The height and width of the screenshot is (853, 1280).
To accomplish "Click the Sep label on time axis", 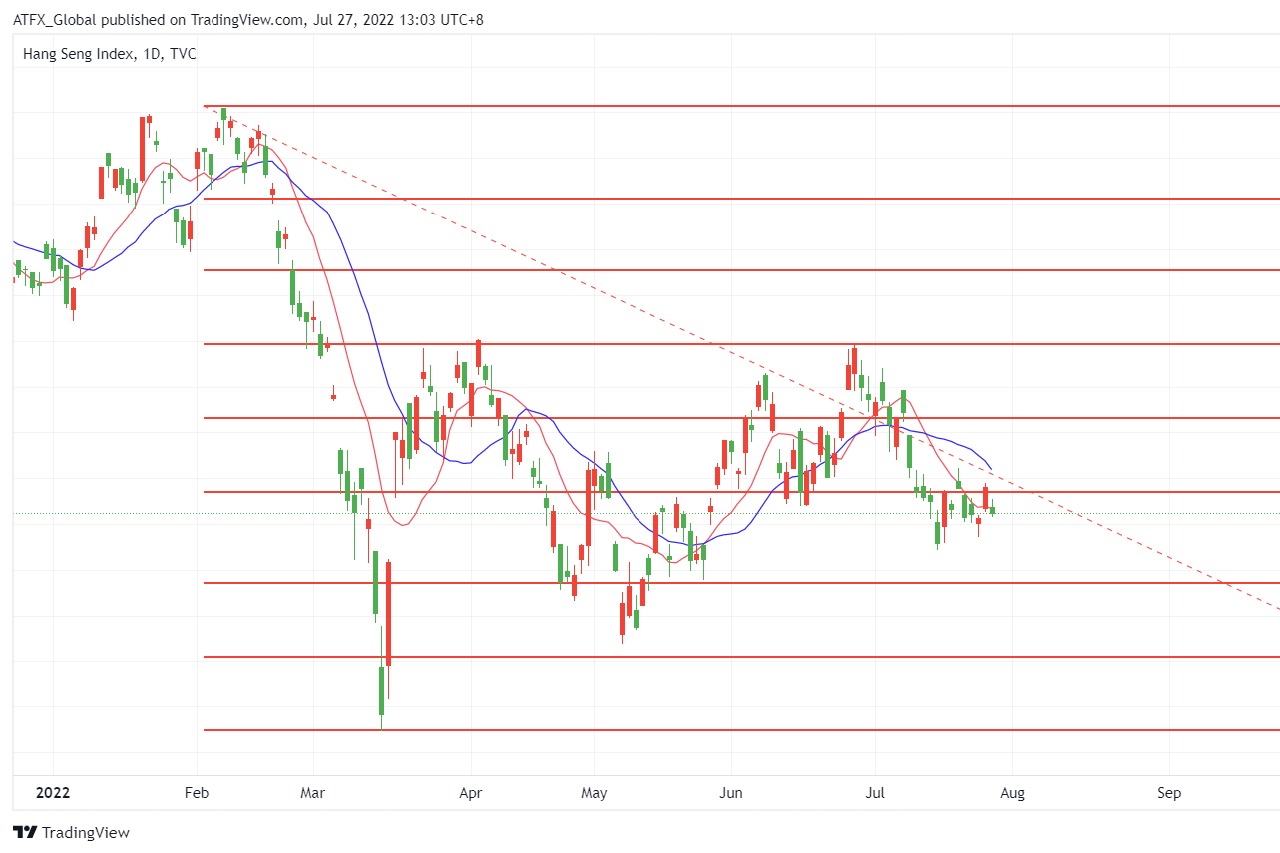I will [1169, 793].
